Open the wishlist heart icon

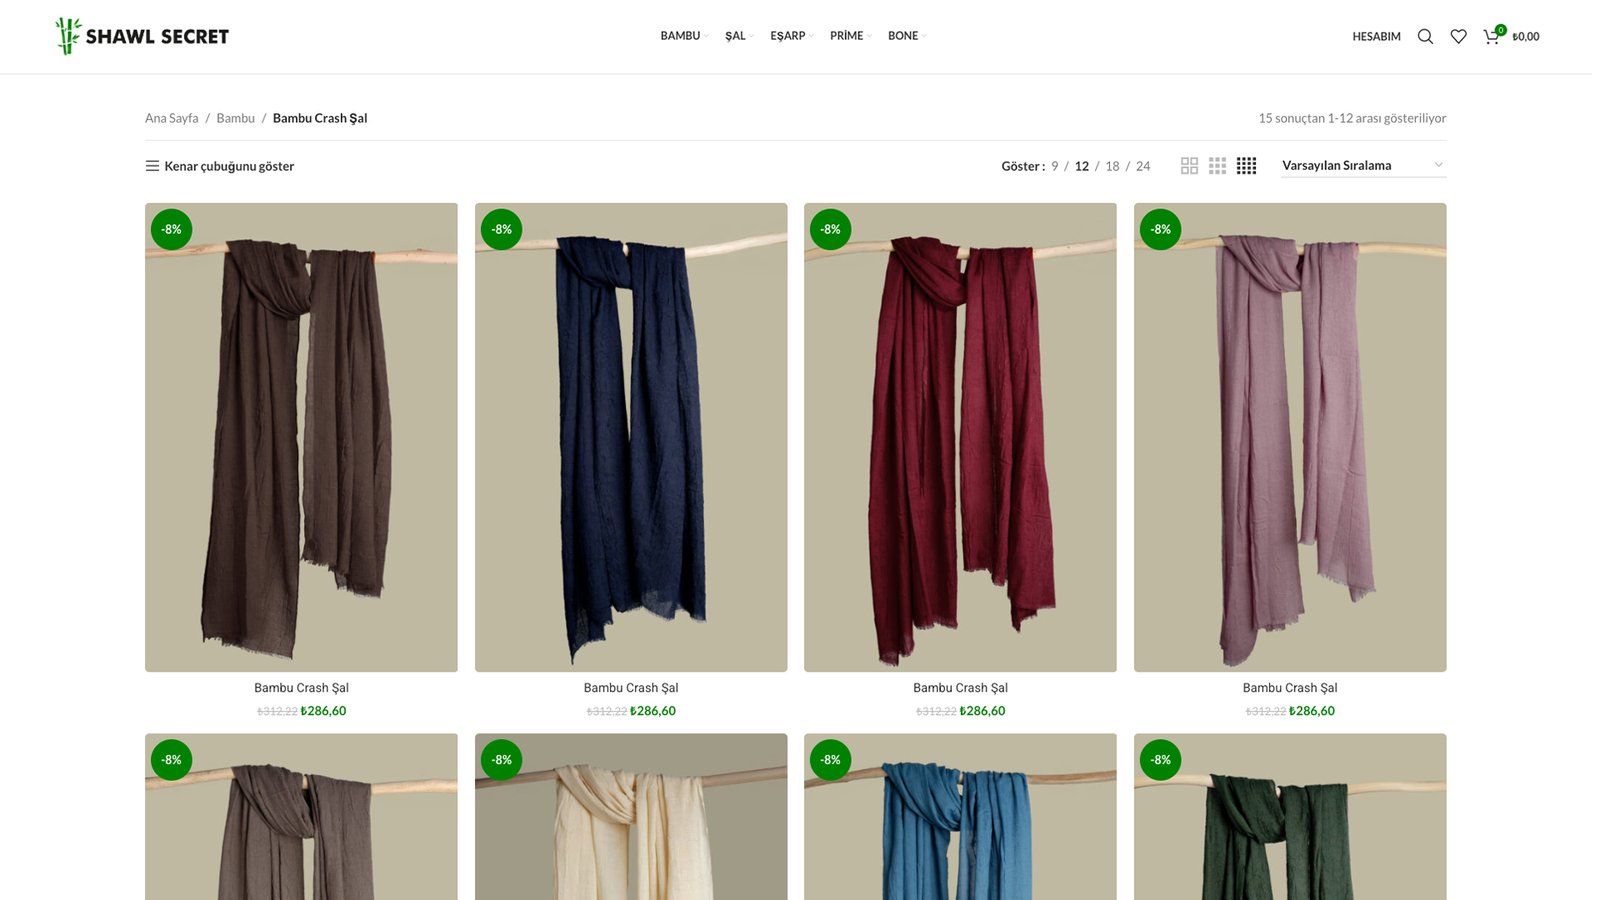pyautogui.click(x=1458, y=36)
